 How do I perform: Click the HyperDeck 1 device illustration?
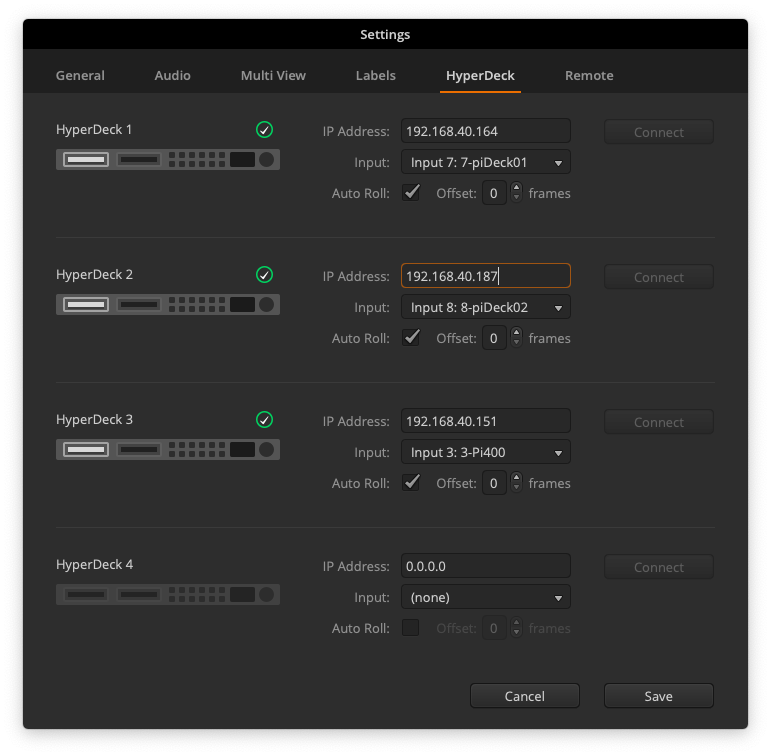[168, 160]
